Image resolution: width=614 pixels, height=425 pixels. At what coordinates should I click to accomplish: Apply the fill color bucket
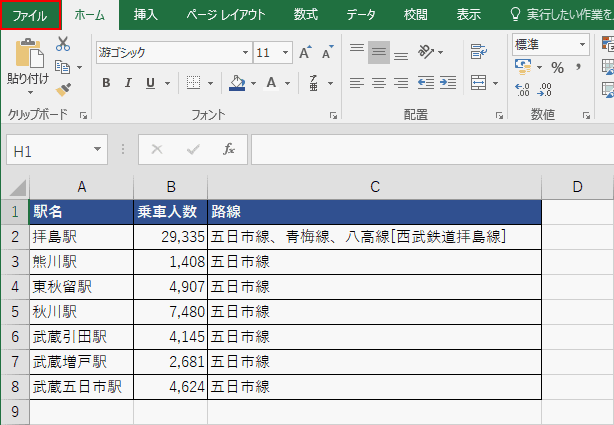pyautogui.click(x=237, y=83)
